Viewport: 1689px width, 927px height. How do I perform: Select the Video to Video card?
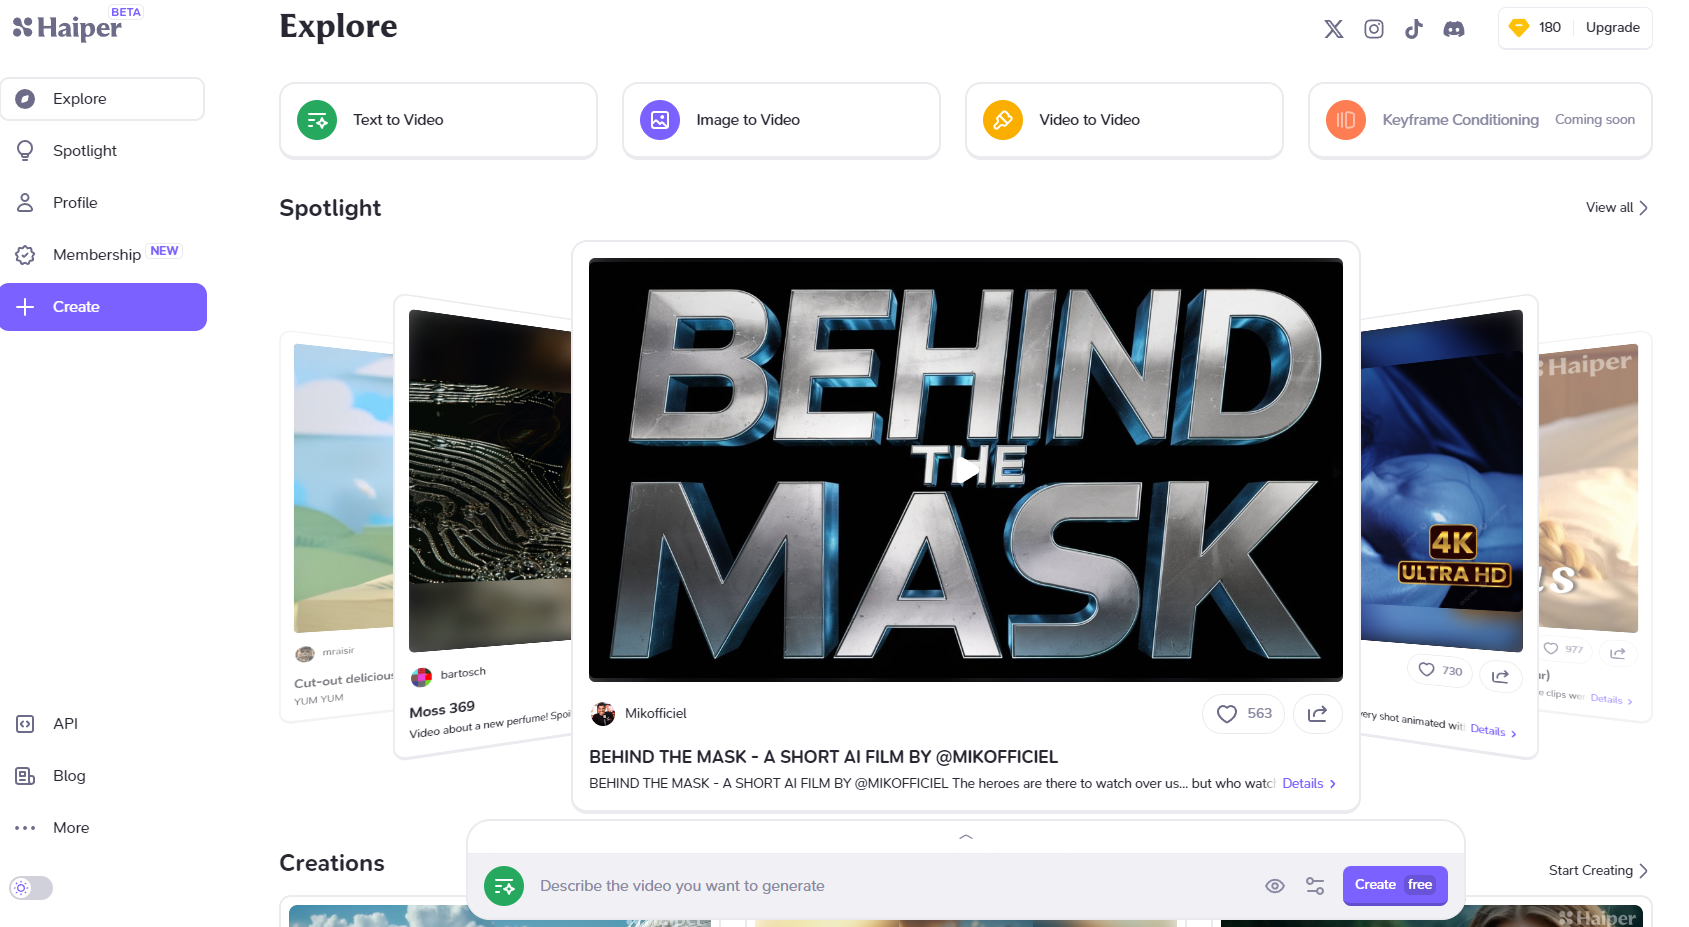(1124, 120)
